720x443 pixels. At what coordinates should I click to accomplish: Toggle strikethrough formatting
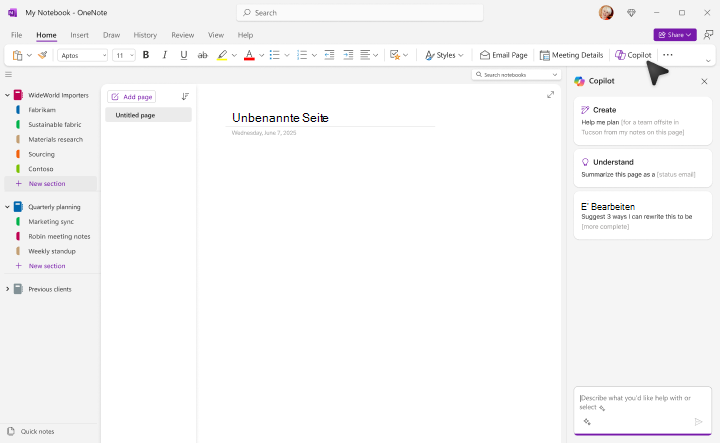click(x=202, y=55)
